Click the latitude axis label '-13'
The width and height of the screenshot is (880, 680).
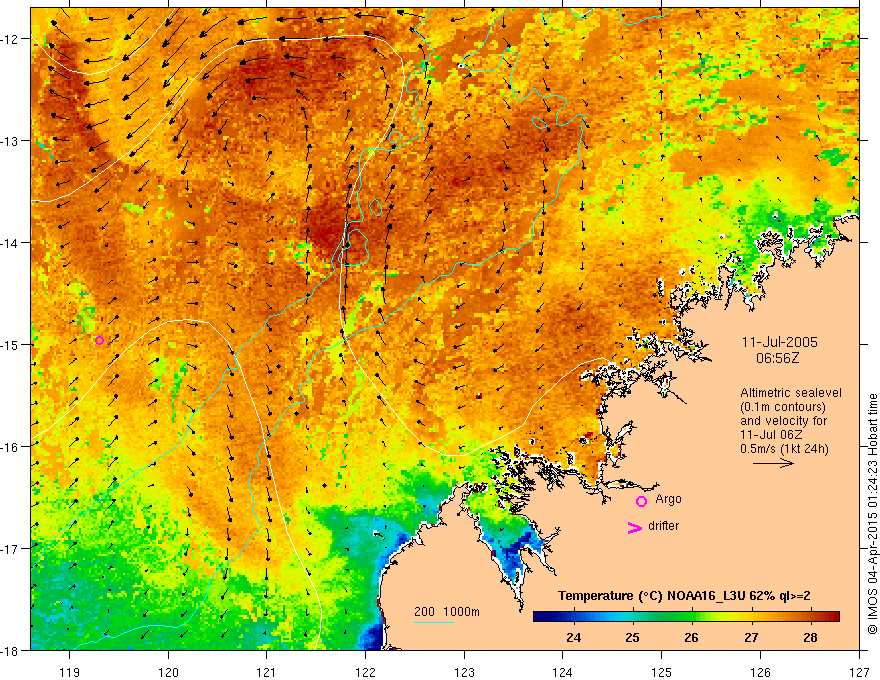click(x=10, y=140)
